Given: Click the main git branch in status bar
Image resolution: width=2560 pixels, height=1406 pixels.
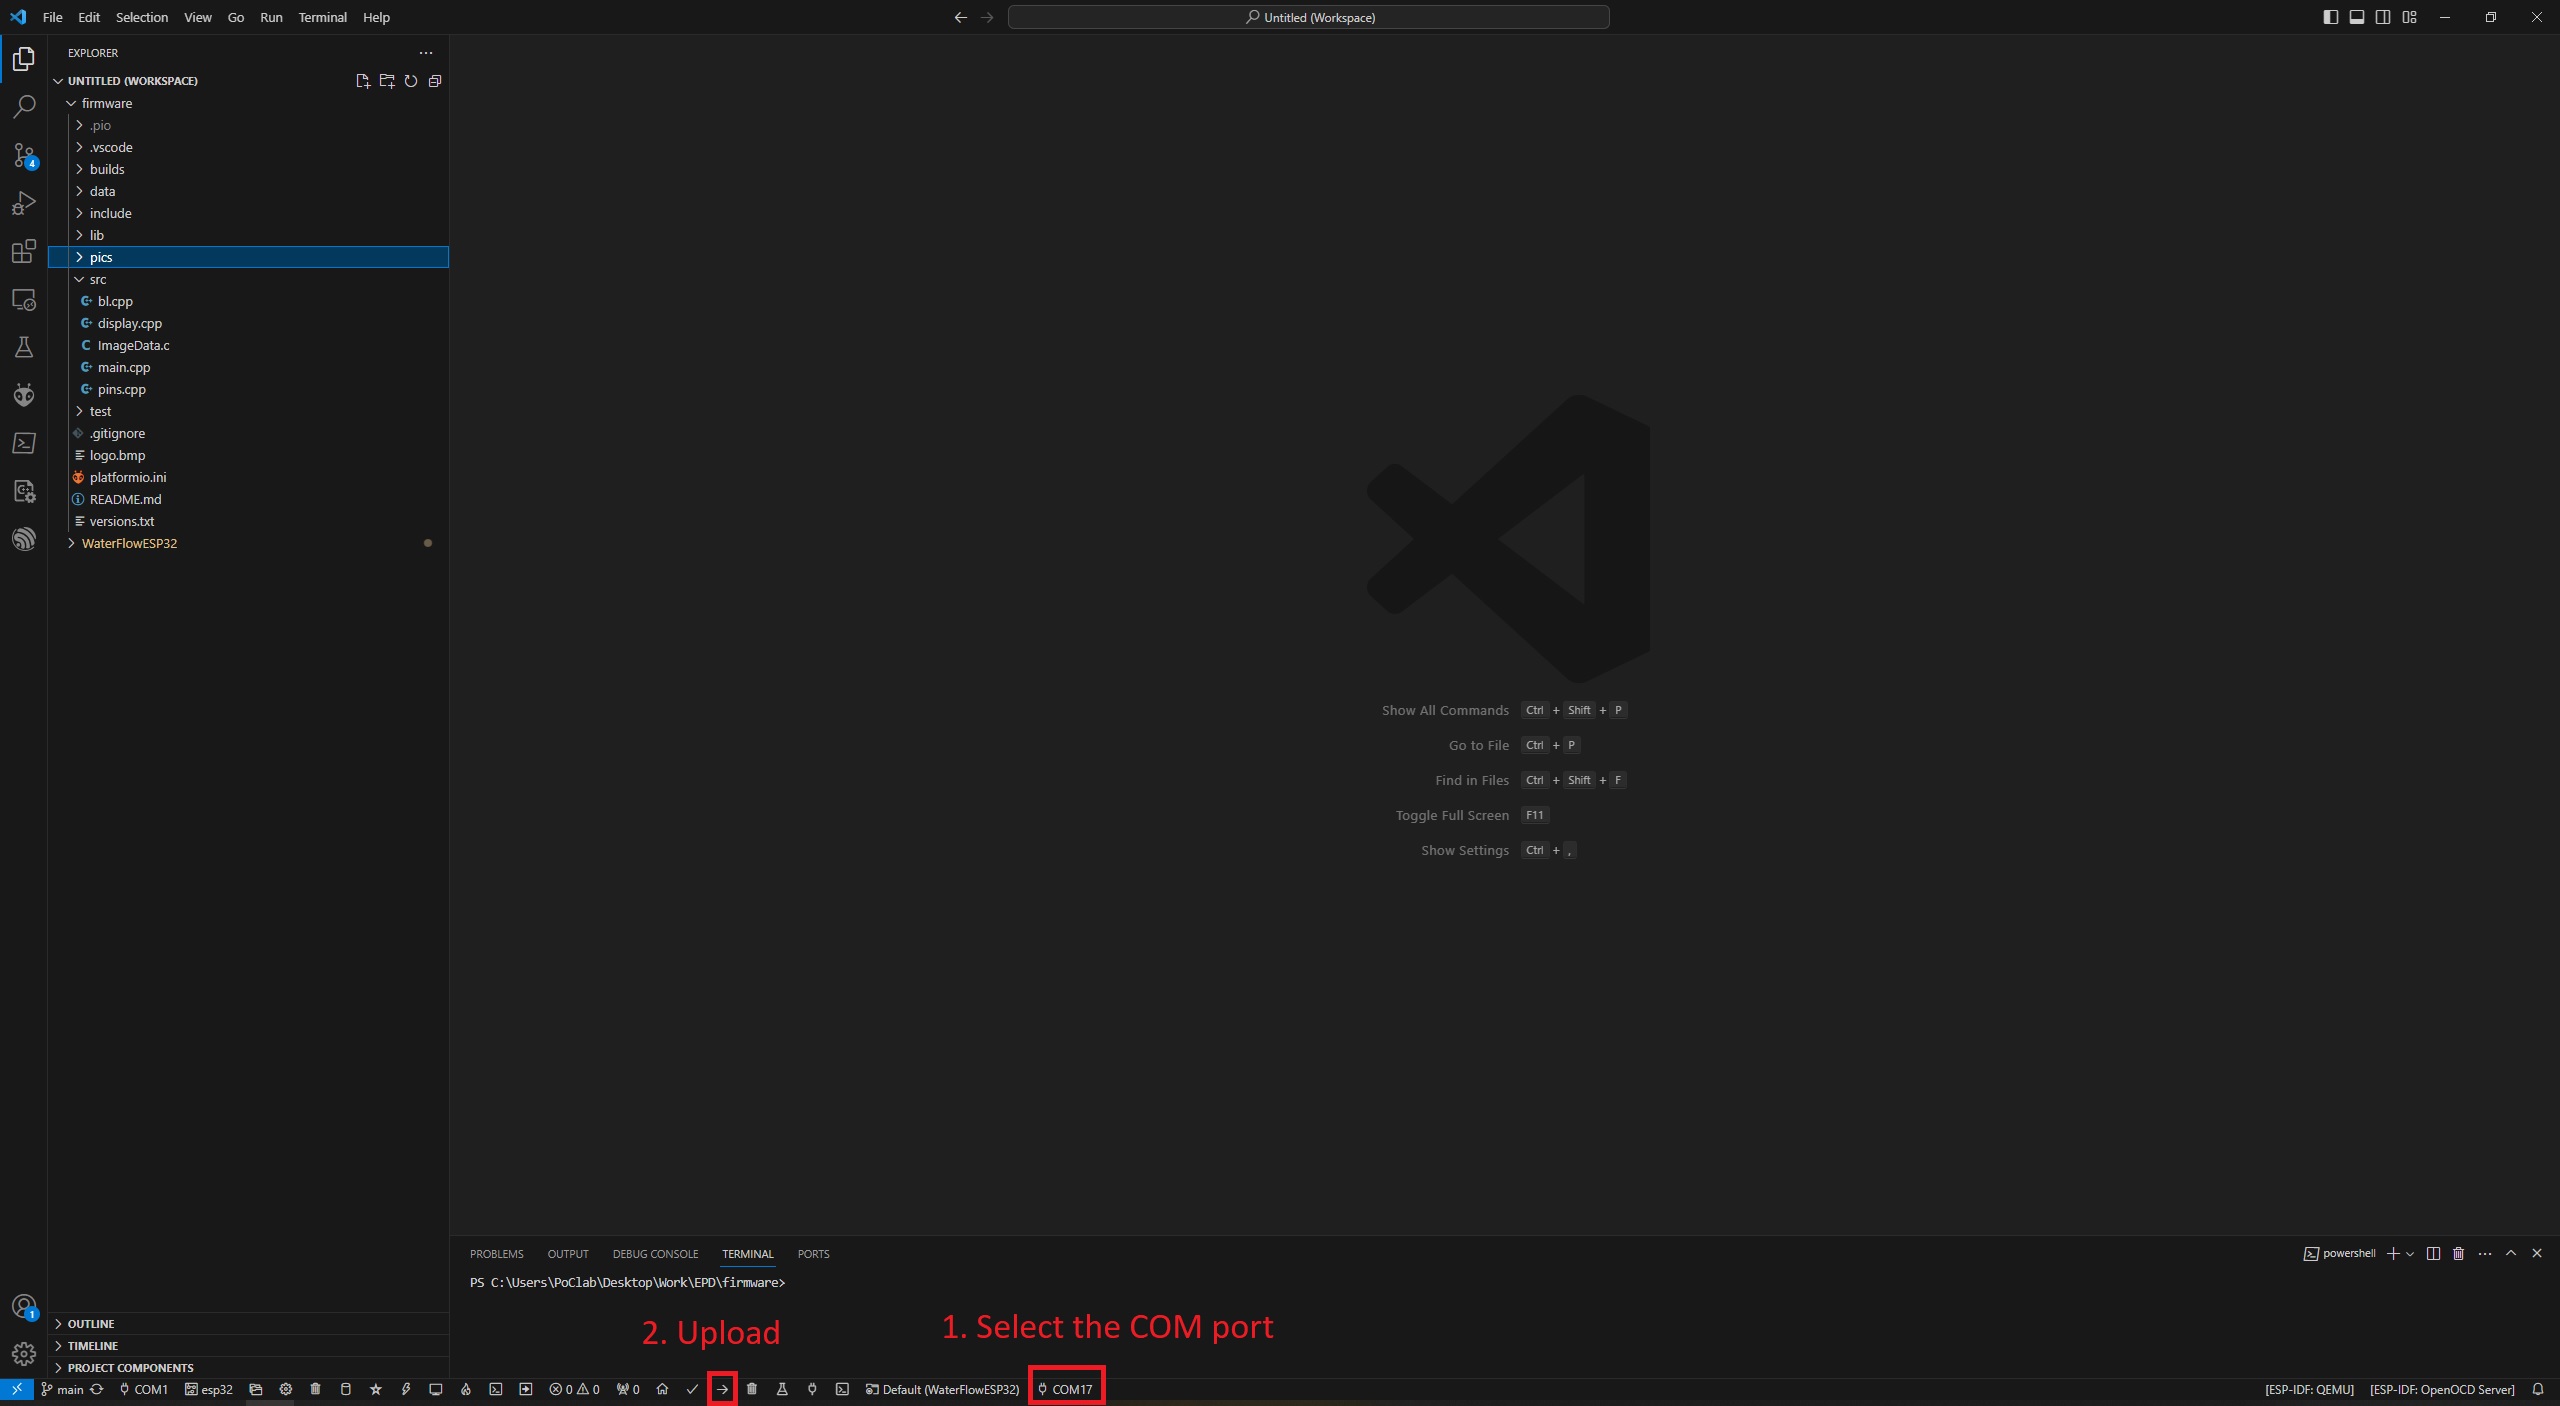Looking at the screenshot, I should pyautogui.click(x=62, y=1389).
